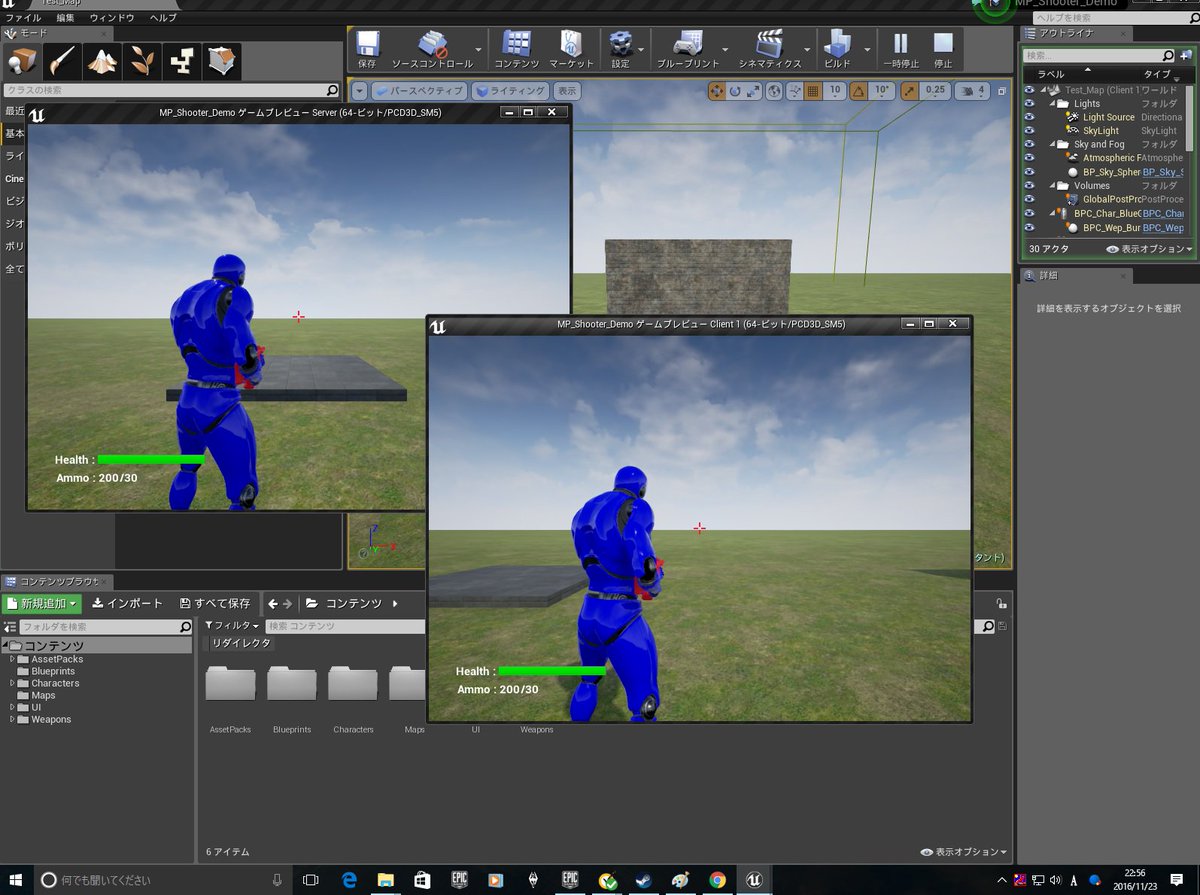Select the rotate gizmo tool icon
1200x895 pixels.
pyautogui.click(x=735, y=91)
